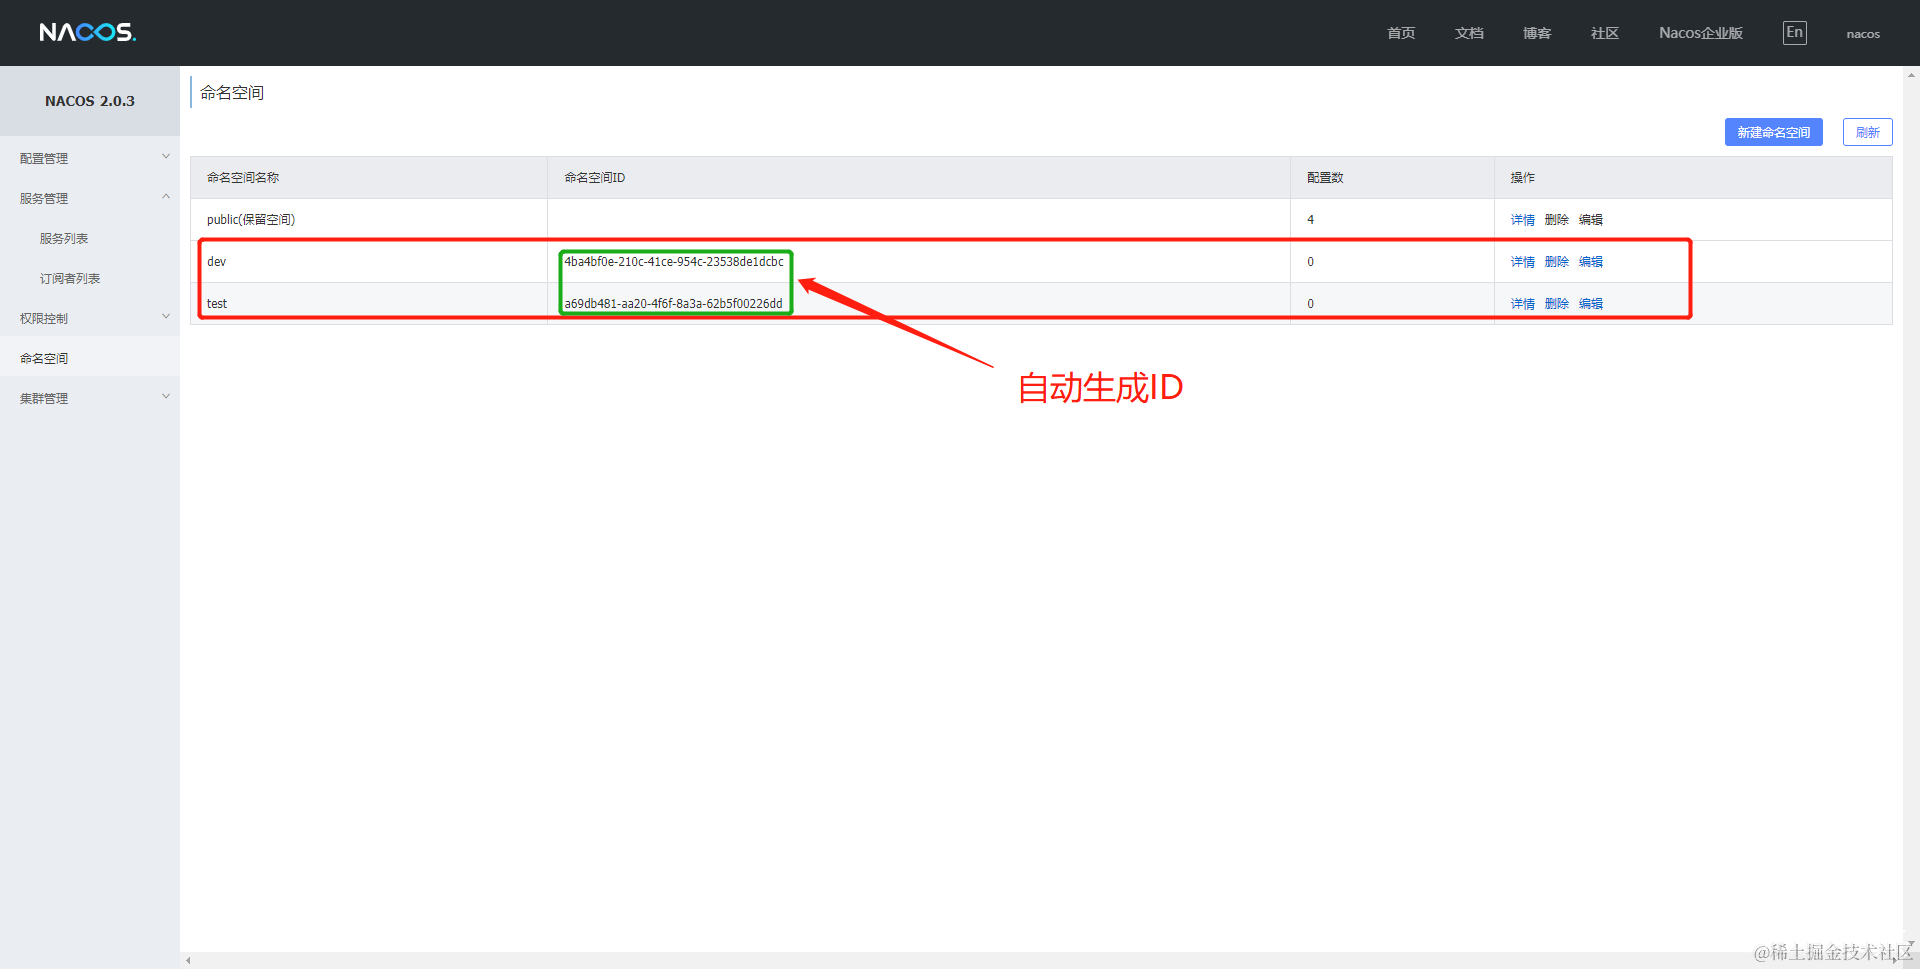View 详情 for dev namespace
The image size is (1920, 969).
point(1522,261)
